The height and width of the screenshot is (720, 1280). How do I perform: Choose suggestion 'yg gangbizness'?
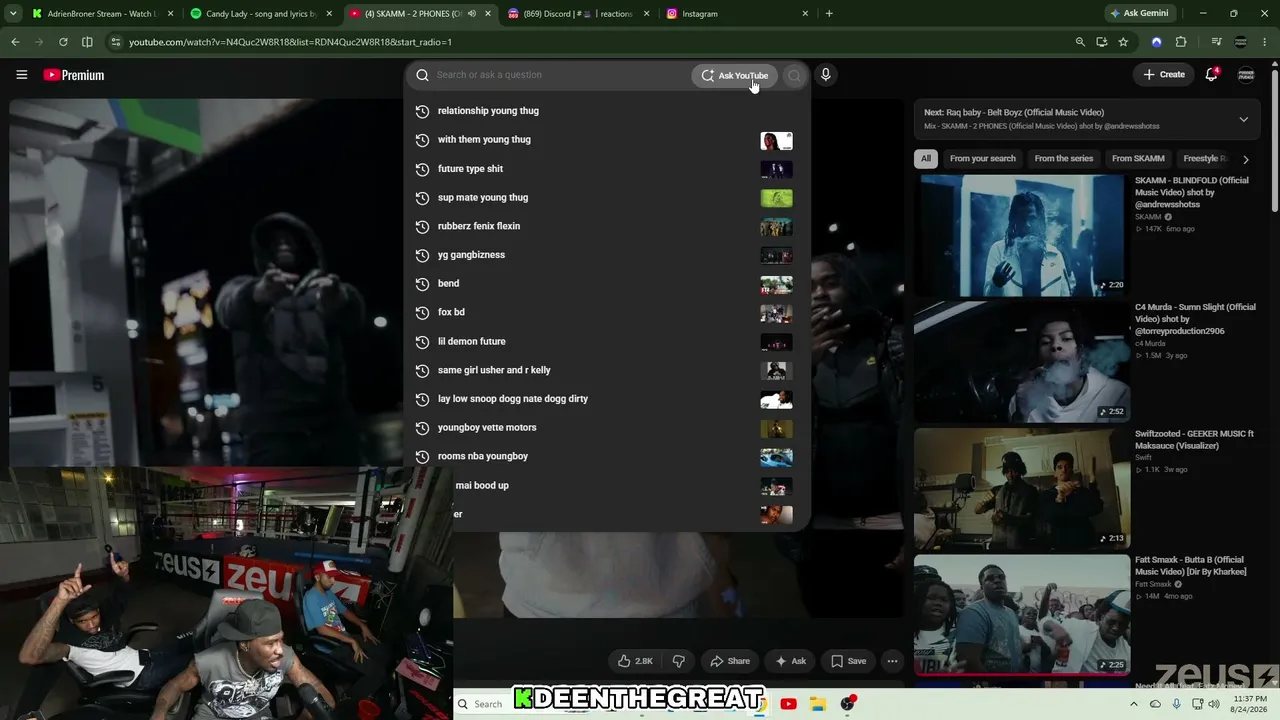pyautogui.click(x=606, y=255)
